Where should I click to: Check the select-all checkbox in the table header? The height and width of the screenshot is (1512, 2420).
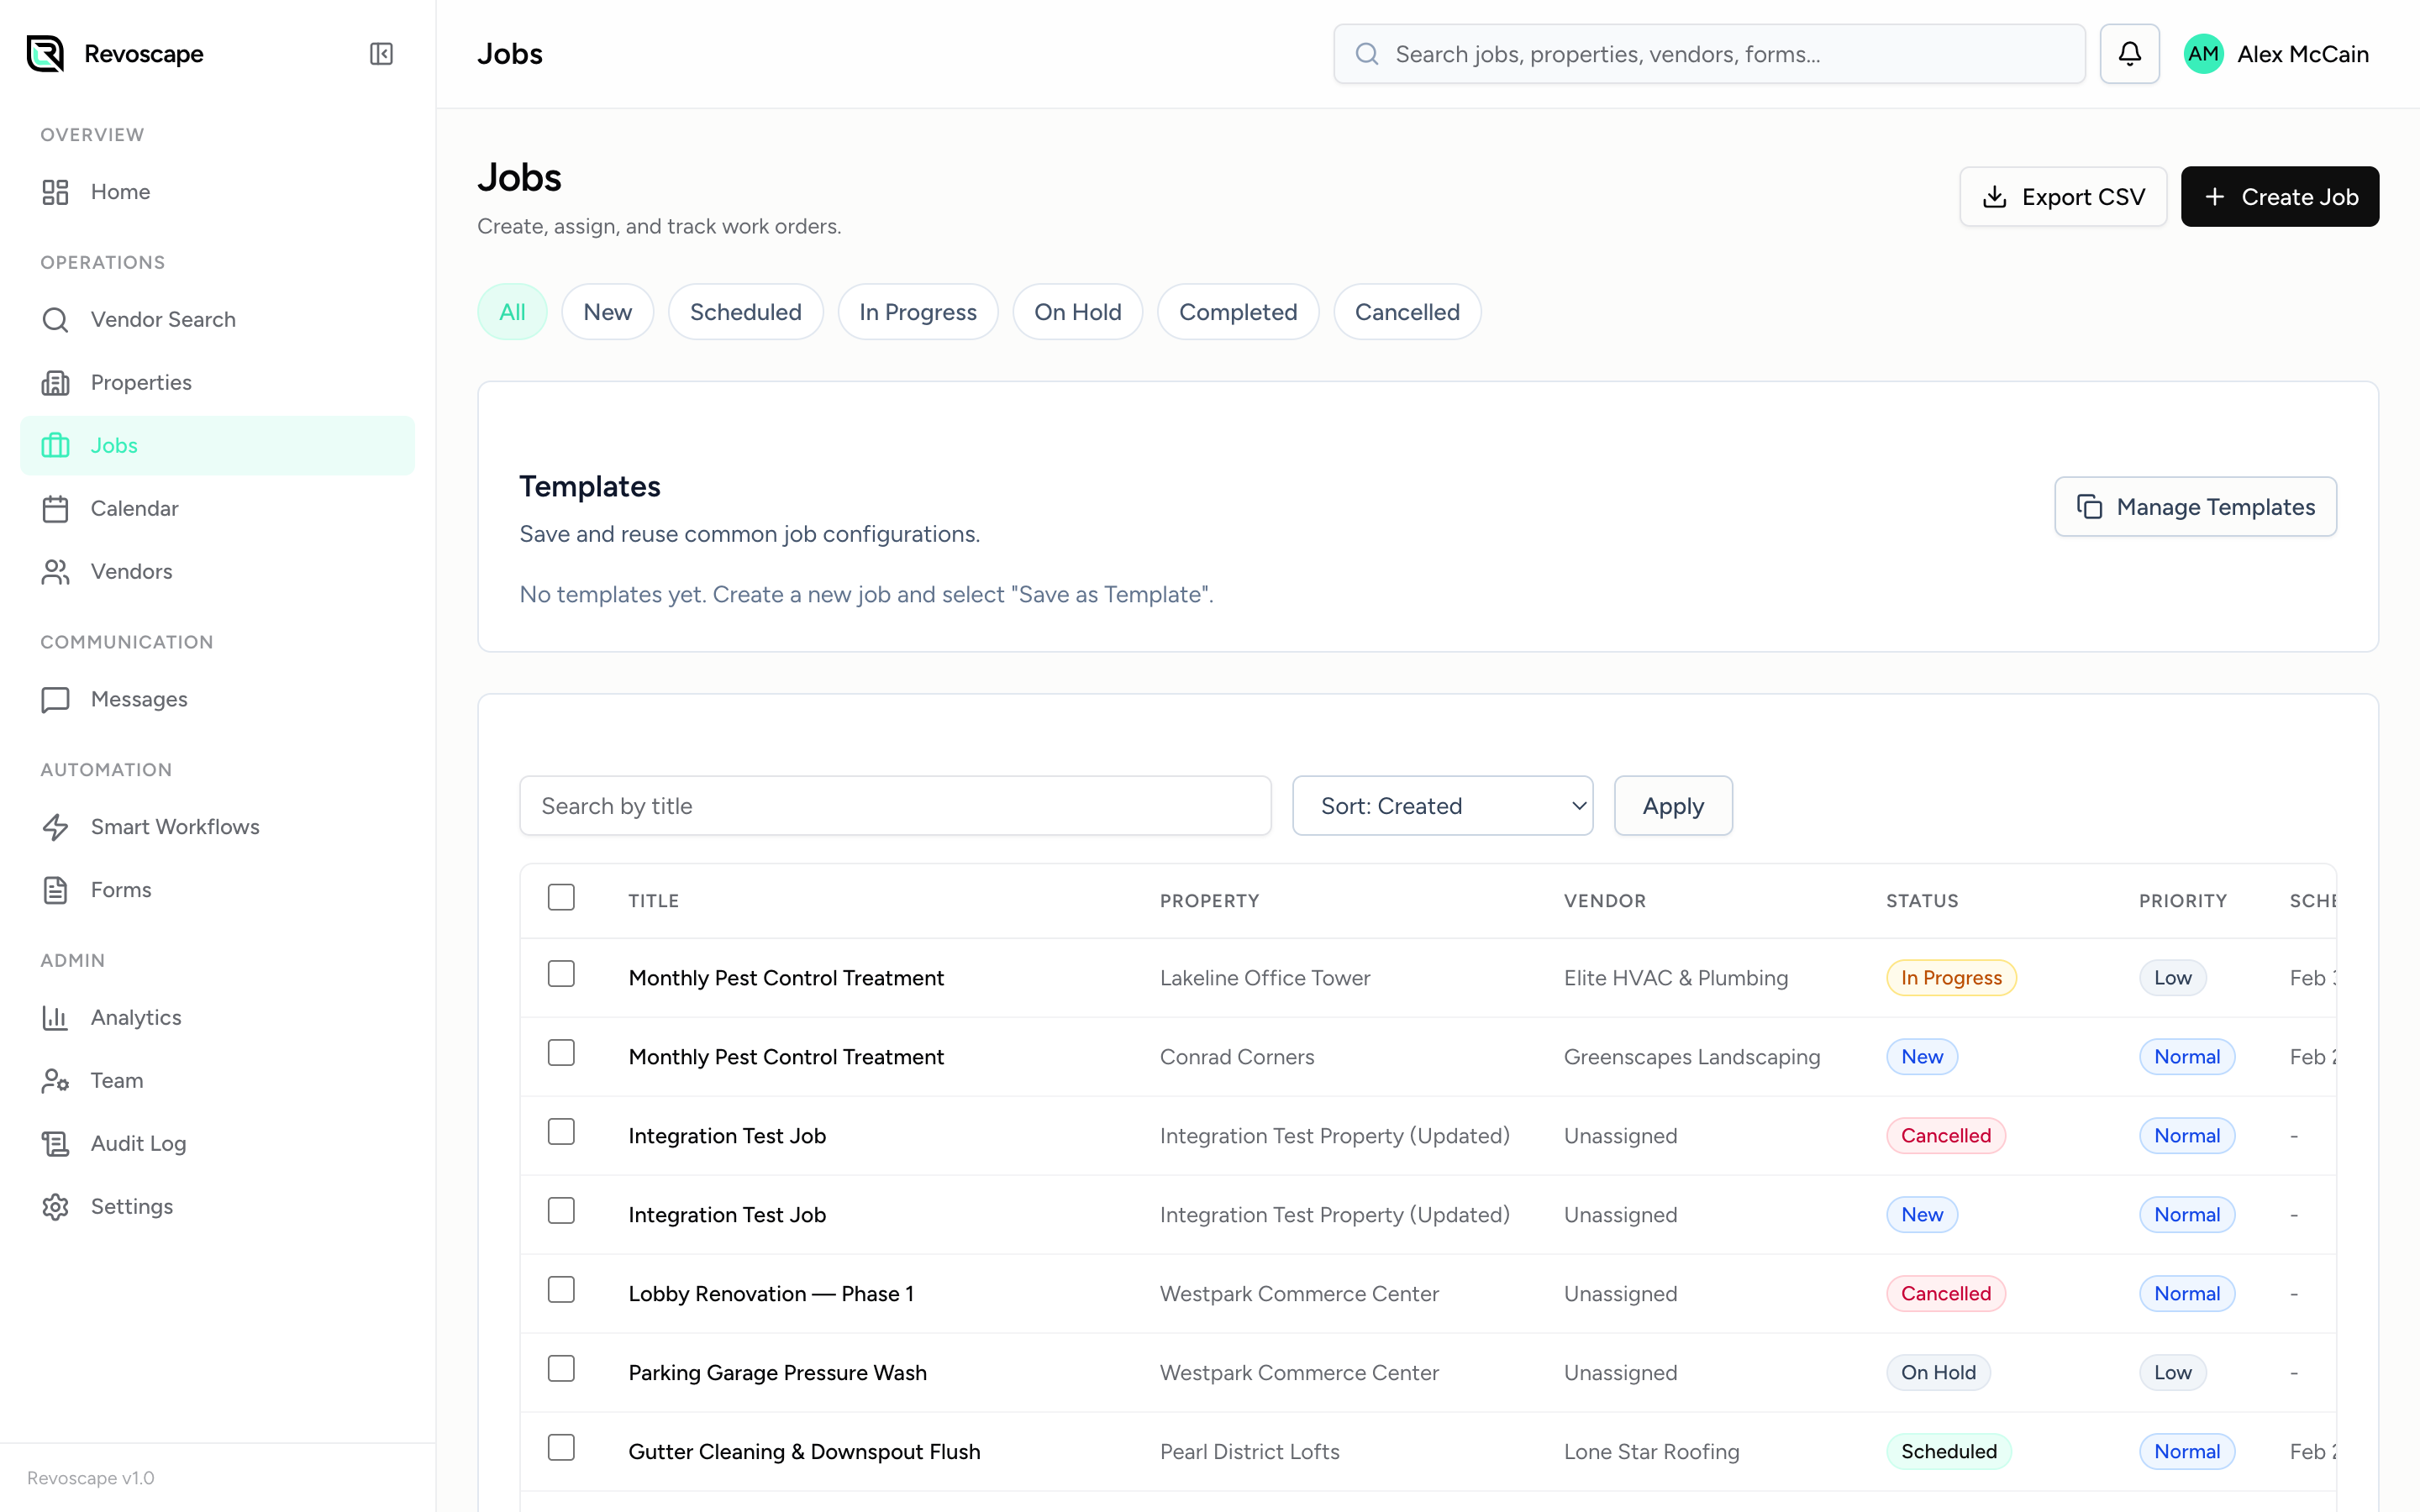tap(561, 897)
